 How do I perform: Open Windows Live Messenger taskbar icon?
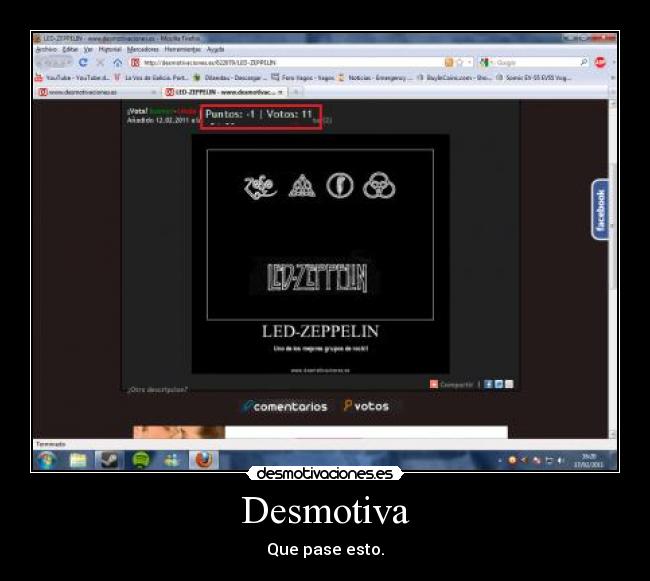coord(171,460)
